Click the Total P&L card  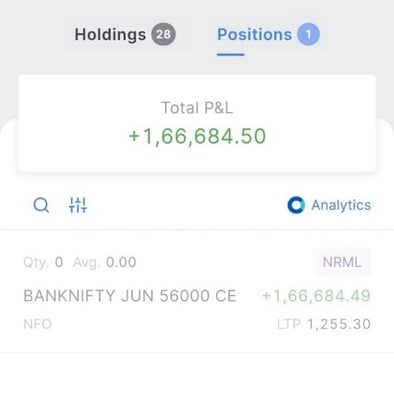click(197, 123)
